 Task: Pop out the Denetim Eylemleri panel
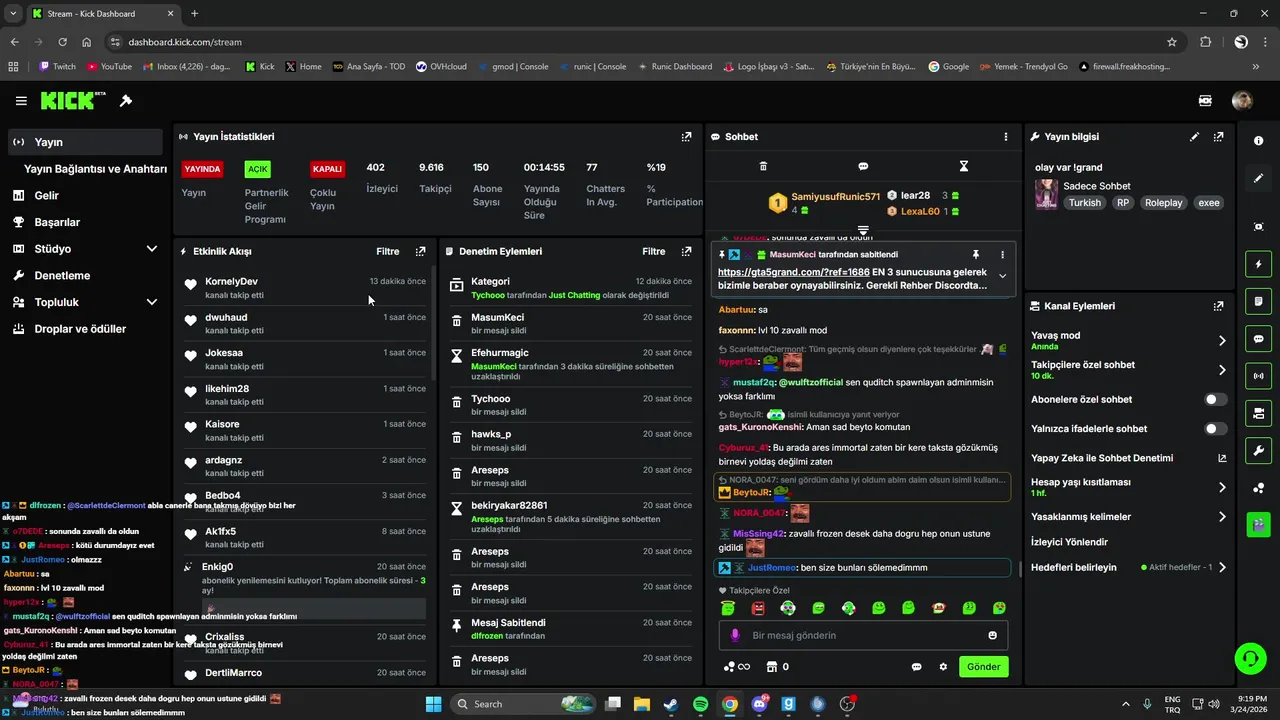click(686, 252)
